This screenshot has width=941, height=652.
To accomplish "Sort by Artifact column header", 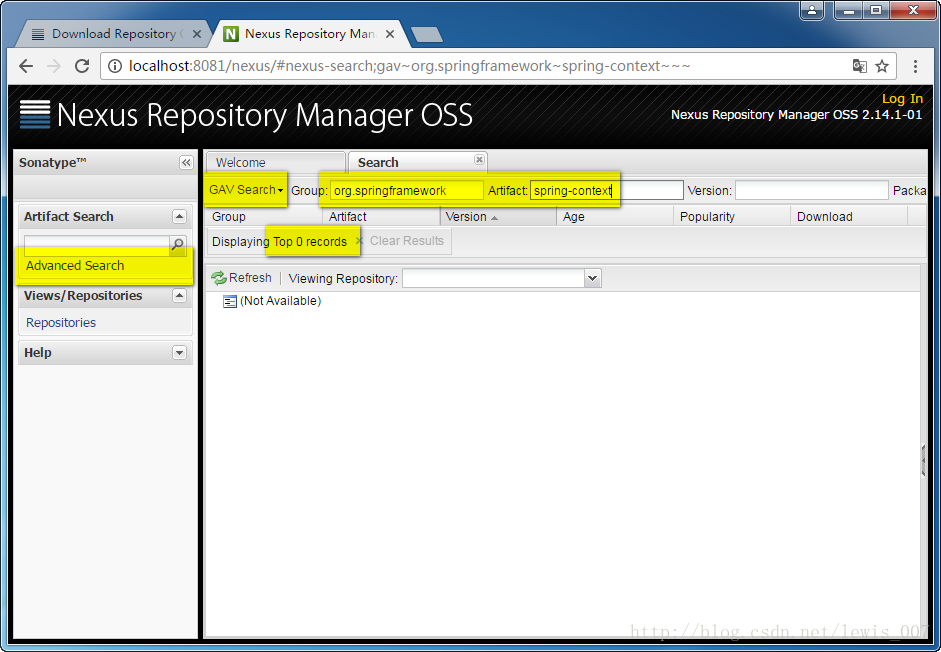I will [380, 217].
